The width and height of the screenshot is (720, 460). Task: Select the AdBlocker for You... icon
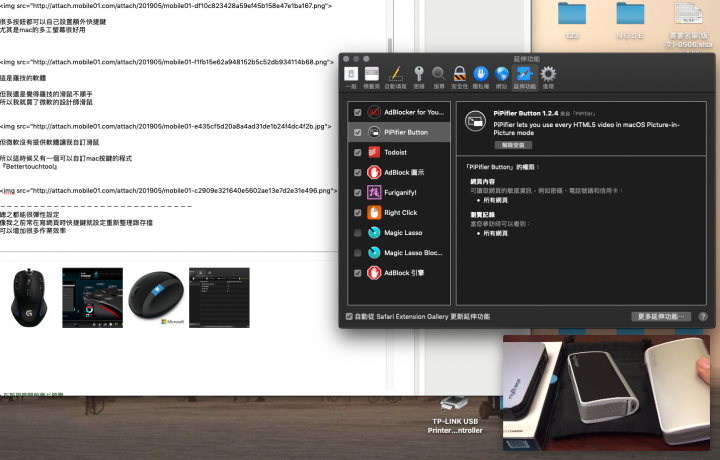point(374,112)
